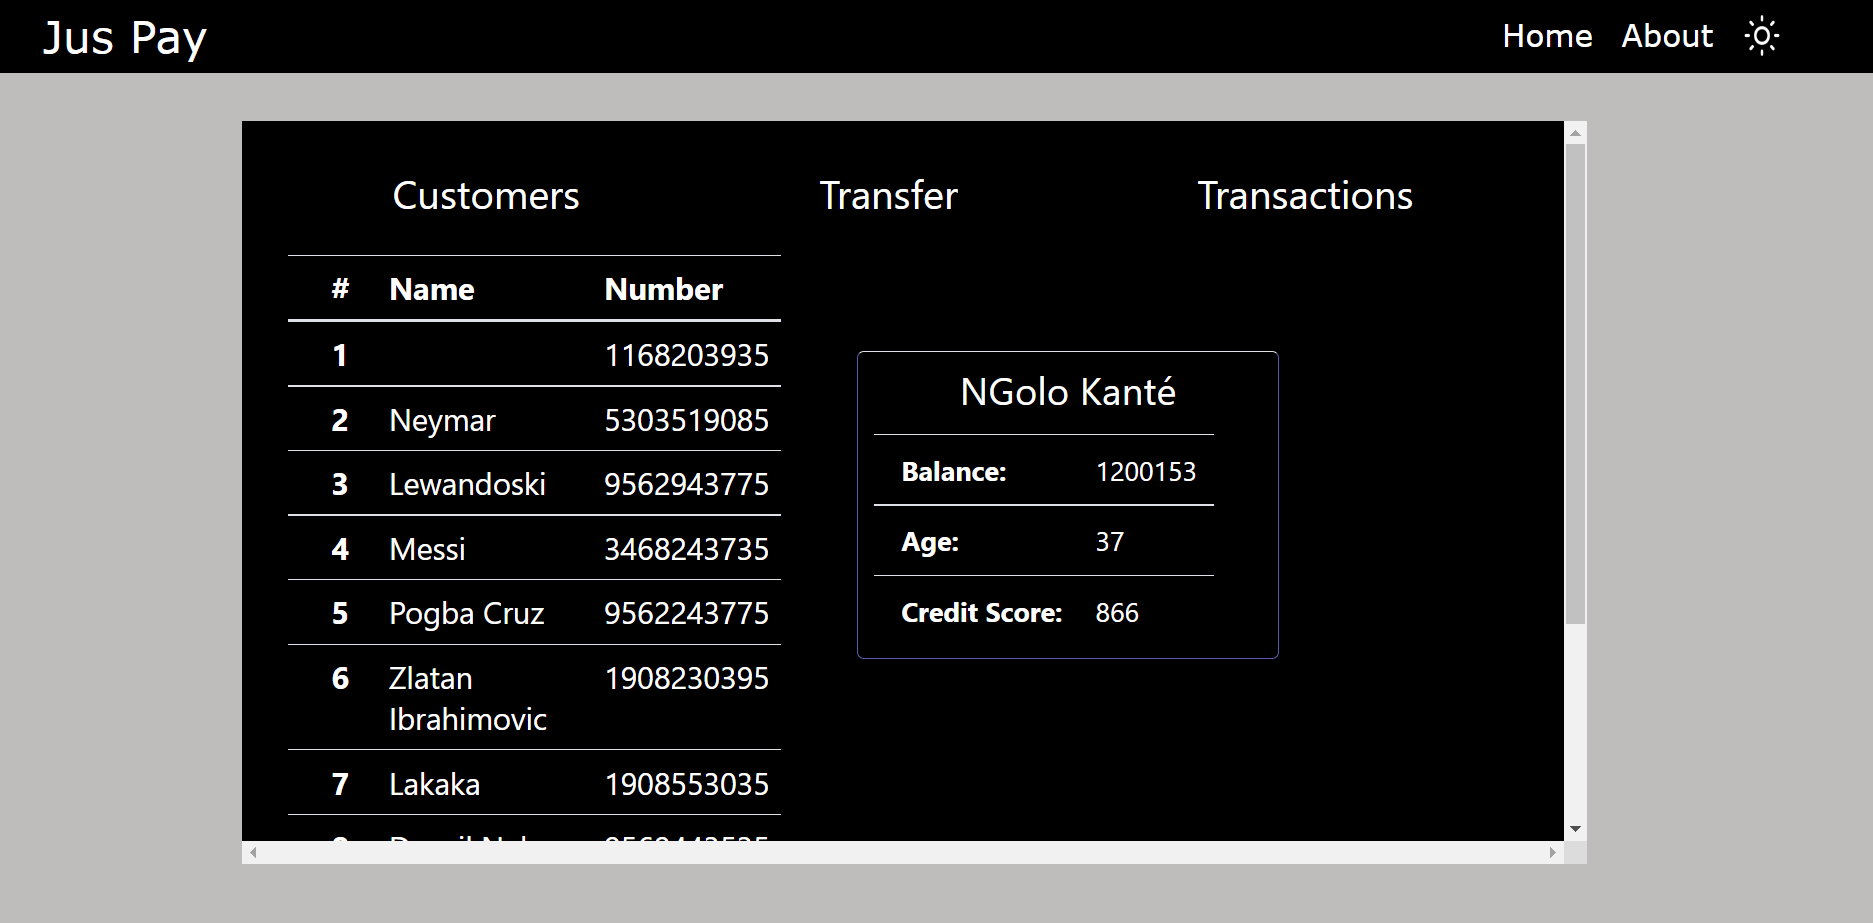Viewport: 1873px width, 923px height.
Task: Switch to the Transfer tab
Action: (x=888, y=196)
